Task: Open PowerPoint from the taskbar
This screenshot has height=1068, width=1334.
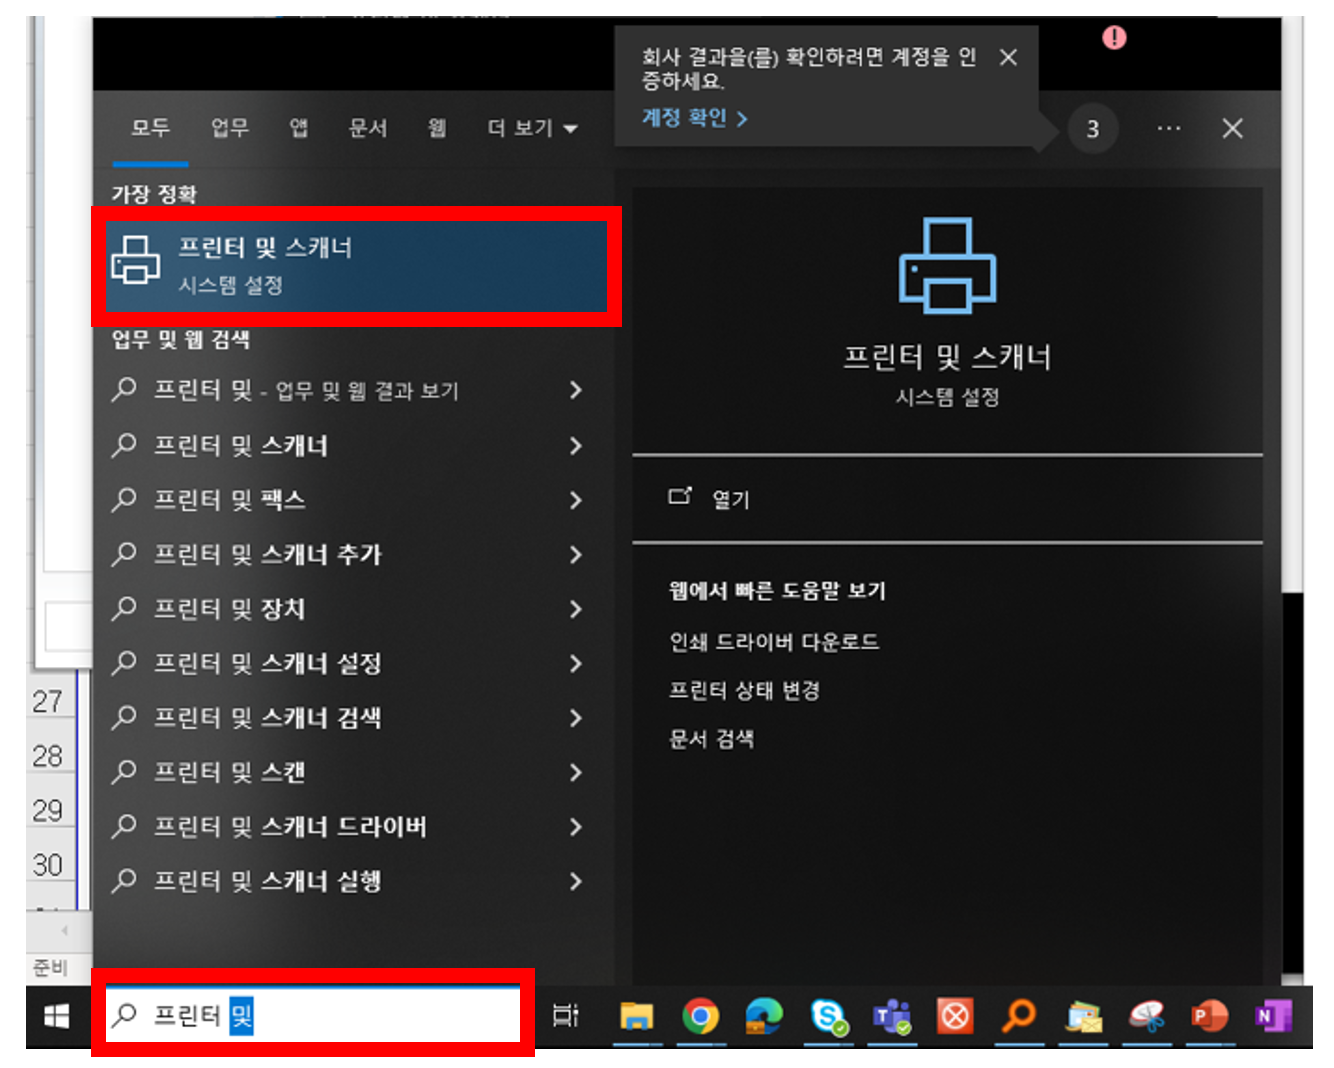Action: pos(1210,1016)
